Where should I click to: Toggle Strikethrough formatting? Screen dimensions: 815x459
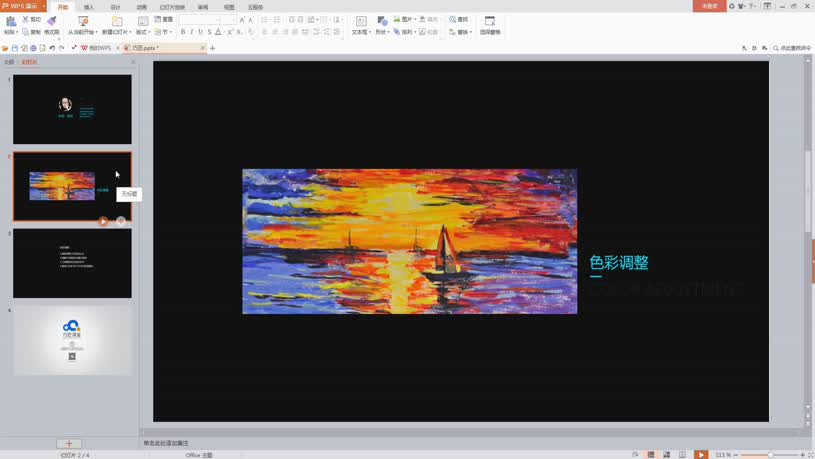pyautogui.click(x=209, y=32)
